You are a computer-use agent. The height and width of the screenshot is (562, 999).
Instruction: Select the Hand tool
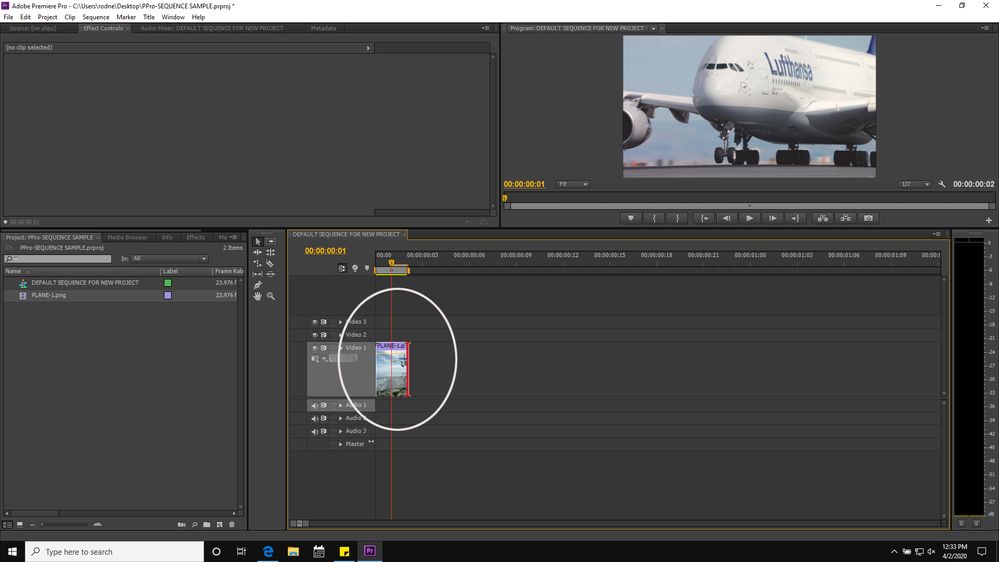257,296
